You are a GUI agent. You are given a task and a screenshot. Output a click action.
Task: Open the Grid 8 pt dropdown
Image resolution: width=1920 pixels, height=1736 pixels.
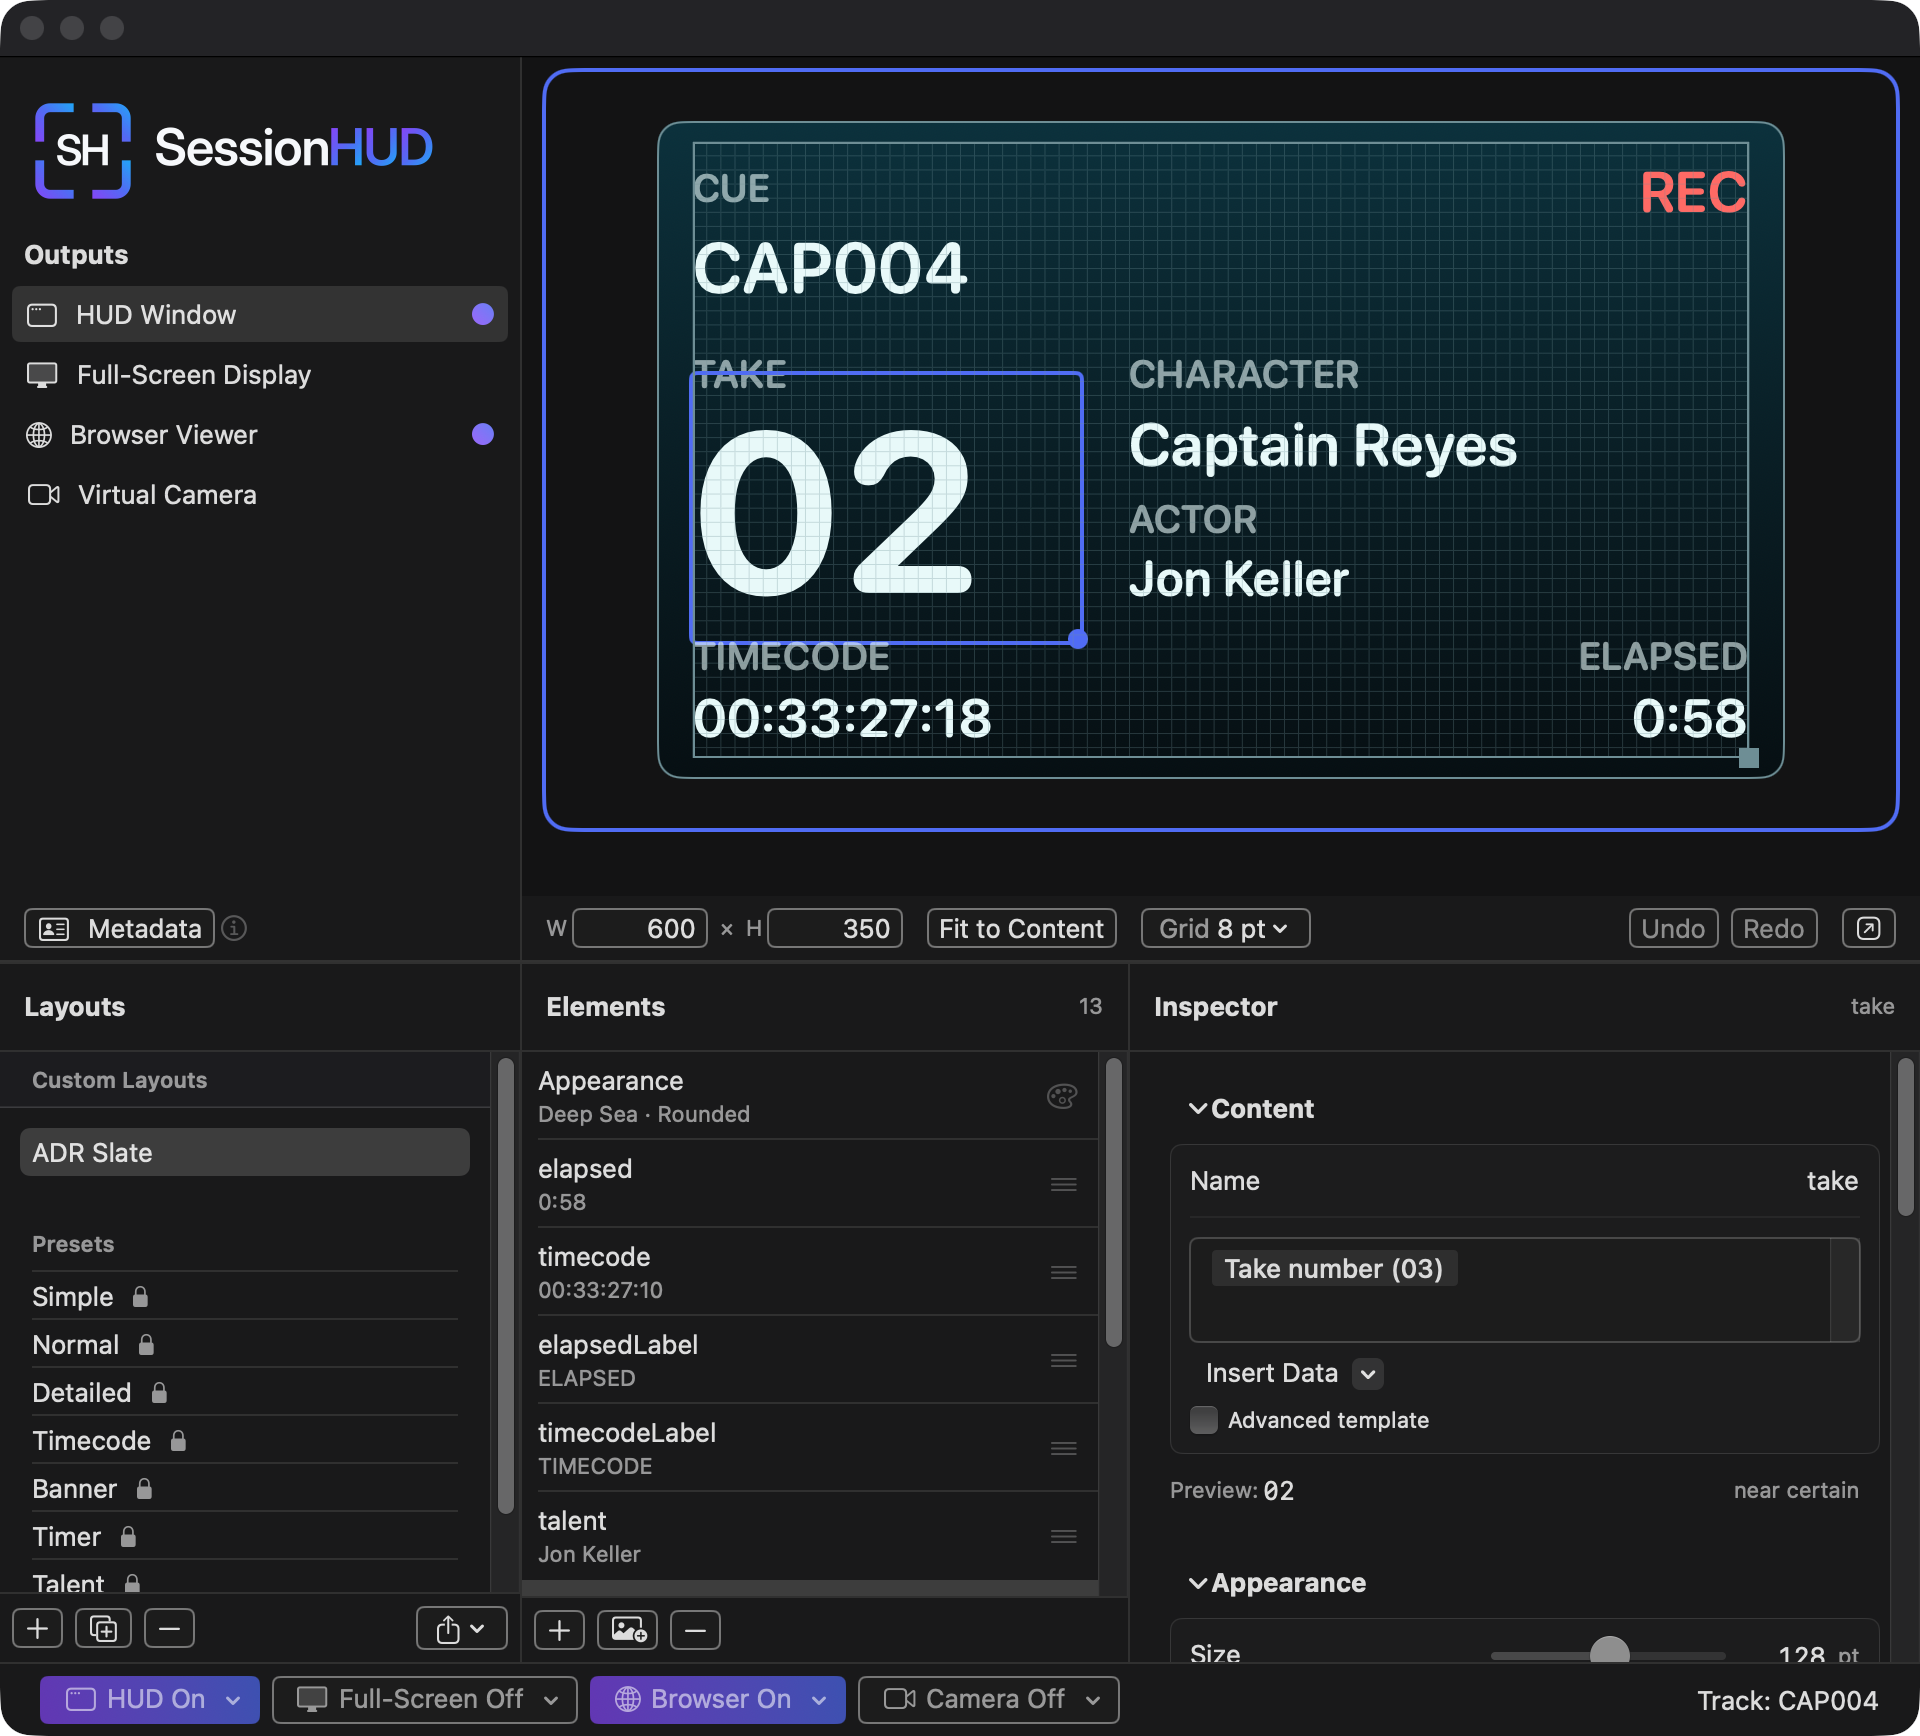(x=1225, y=928)
